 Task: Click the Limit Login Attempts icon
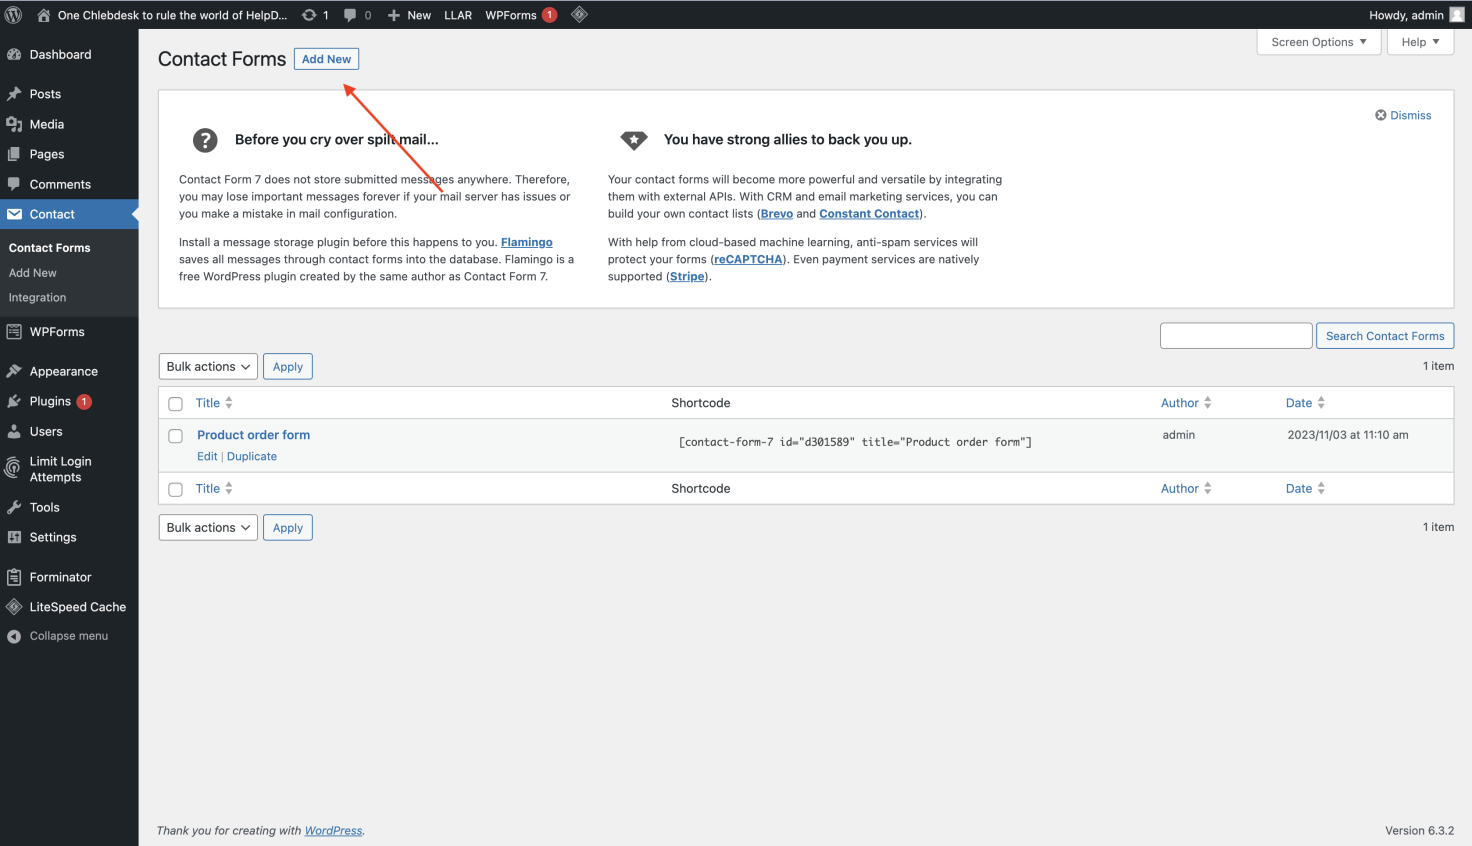[x=13, y=468]
